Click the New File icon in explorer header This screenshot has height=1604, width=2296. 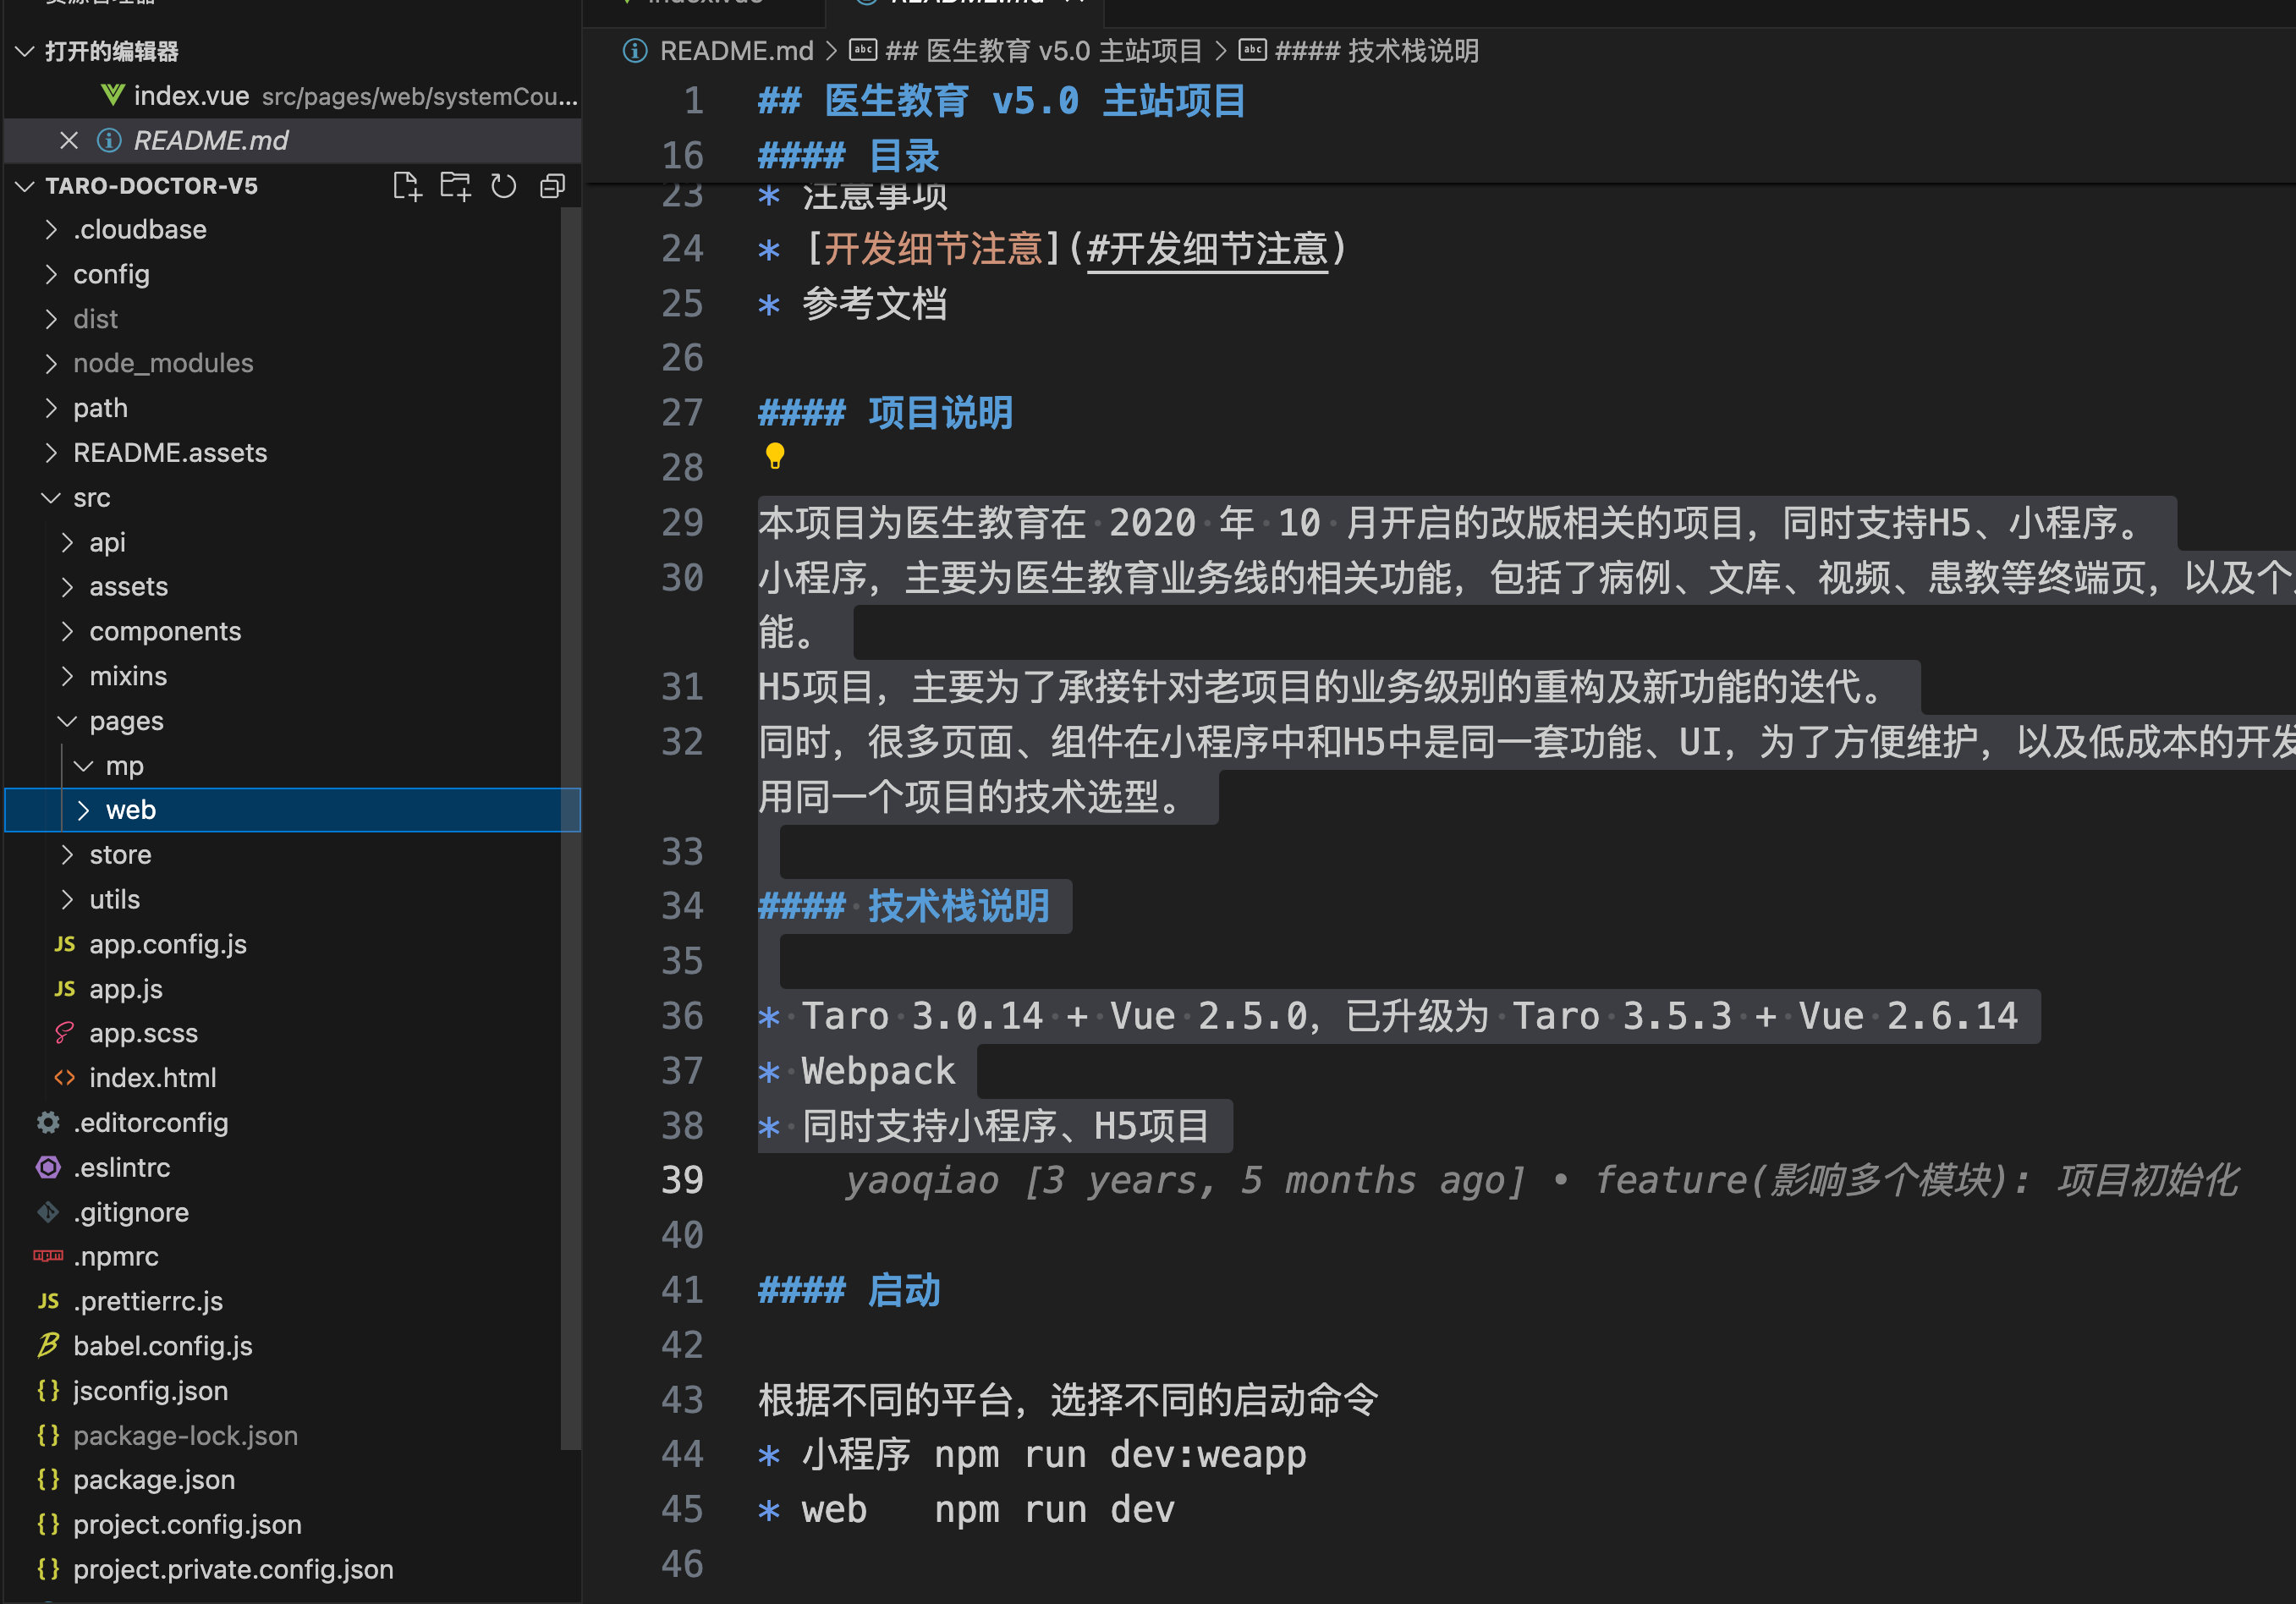click(x=407, y=186)
